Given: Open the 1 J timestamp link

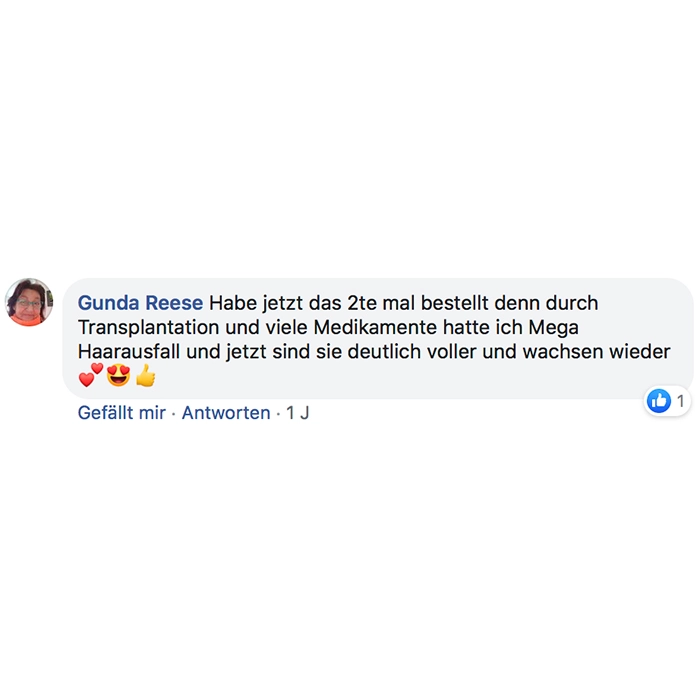Looking at the screenshot, I should pyautogui.click(x=297, y=412).
